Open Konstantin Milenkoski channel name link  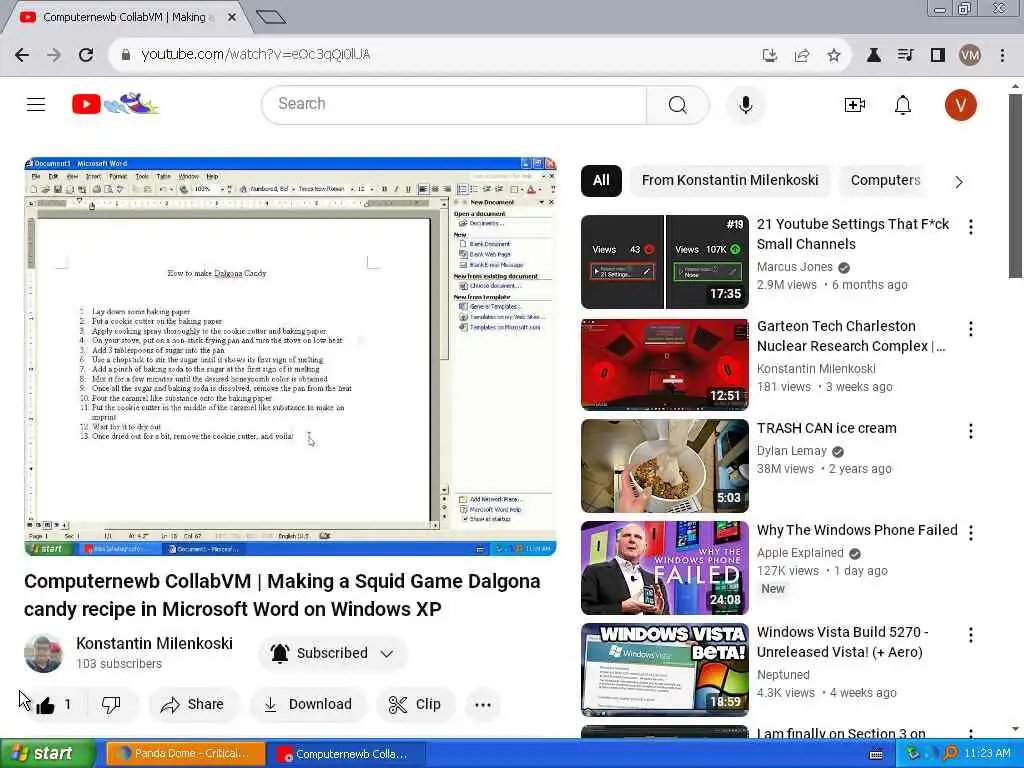tap(154, 643)
